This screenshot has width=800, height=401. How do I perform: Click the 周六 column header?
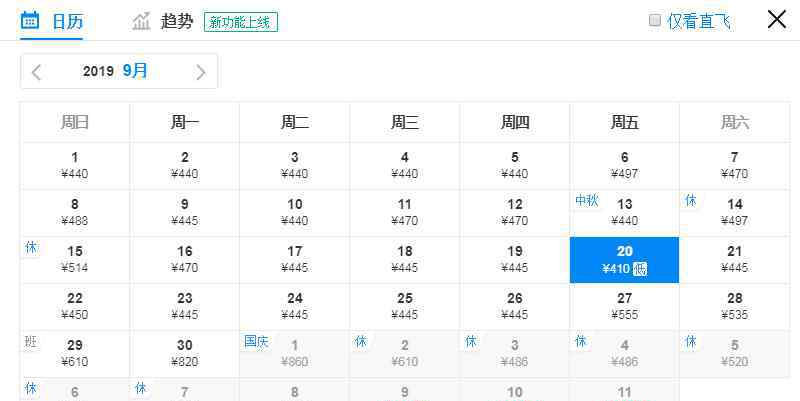pyautogui.click(x=735, y=122)
